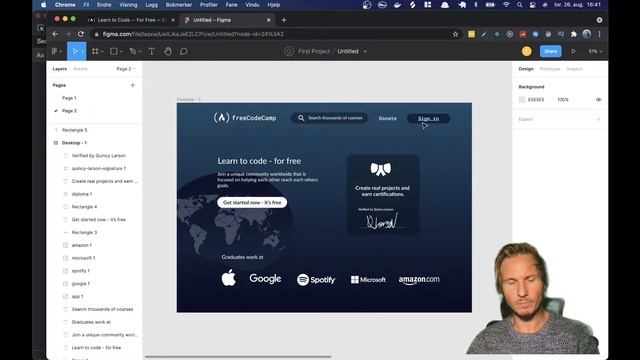Viewport: 640px width, 360px height.
Task: Click the Sign in button in design
Action: (x=429, y=118)
